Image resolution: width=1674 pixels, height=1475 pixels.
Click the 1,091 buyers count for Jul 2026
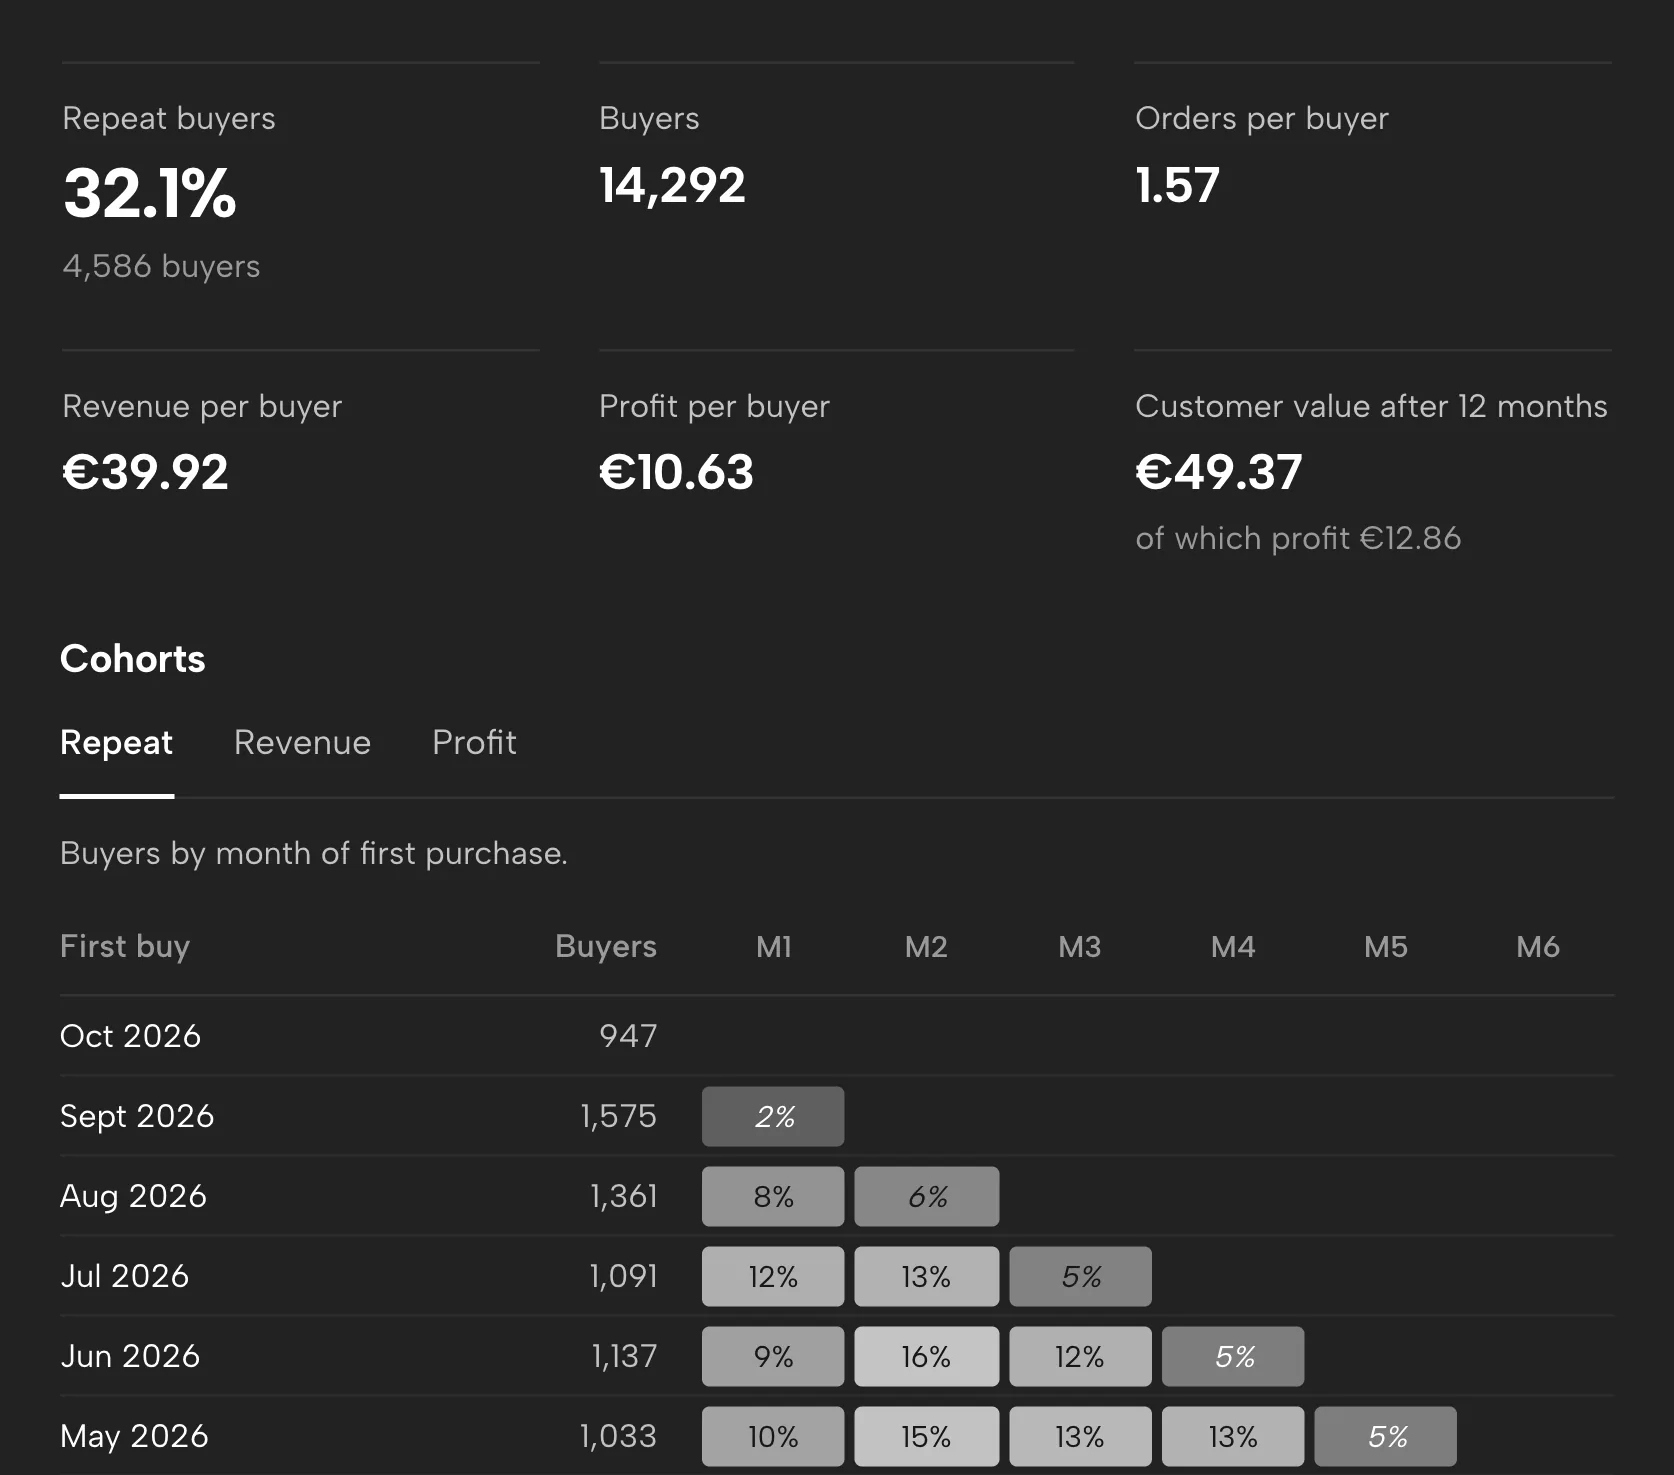623,1276
